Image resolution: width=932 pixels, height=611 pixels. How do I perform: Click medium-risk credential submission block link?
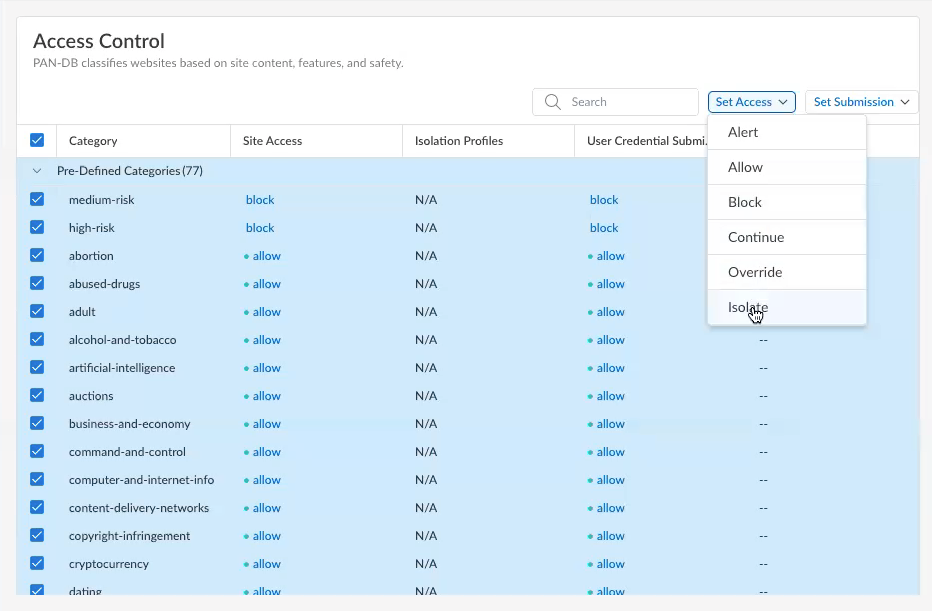pos(604,200)
